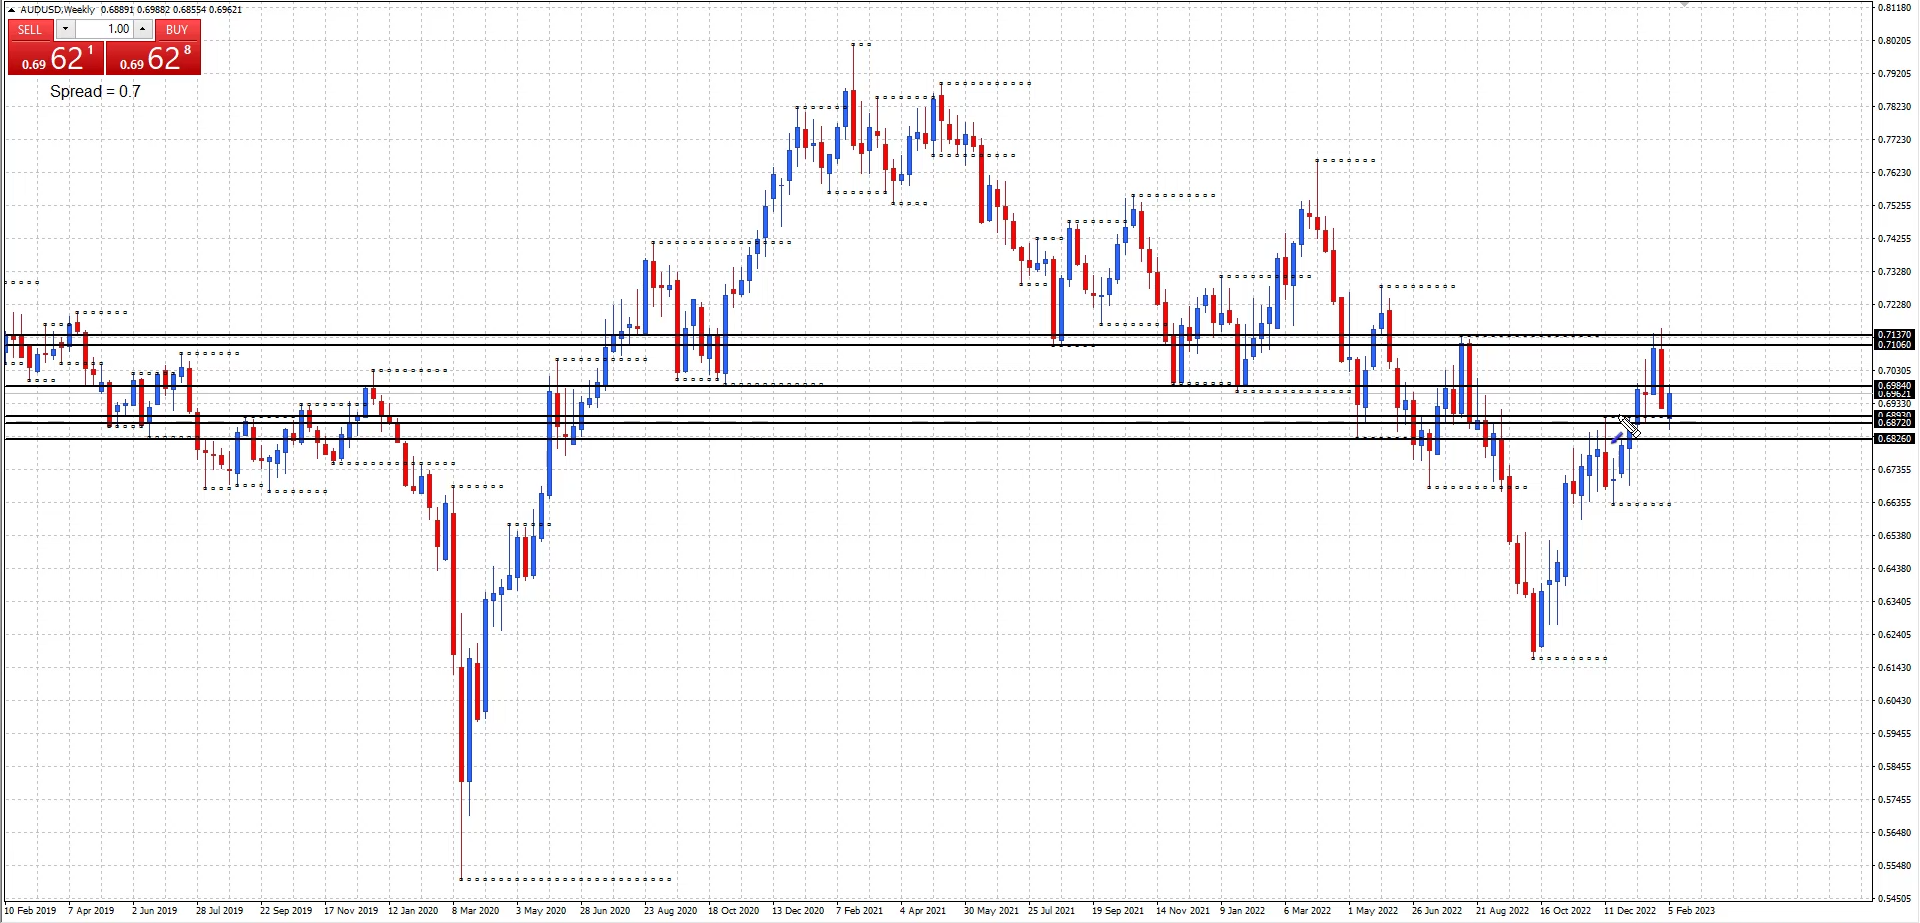
Task: Select the 0.71060 horizontal line price label
Action: pos(1893,345)
